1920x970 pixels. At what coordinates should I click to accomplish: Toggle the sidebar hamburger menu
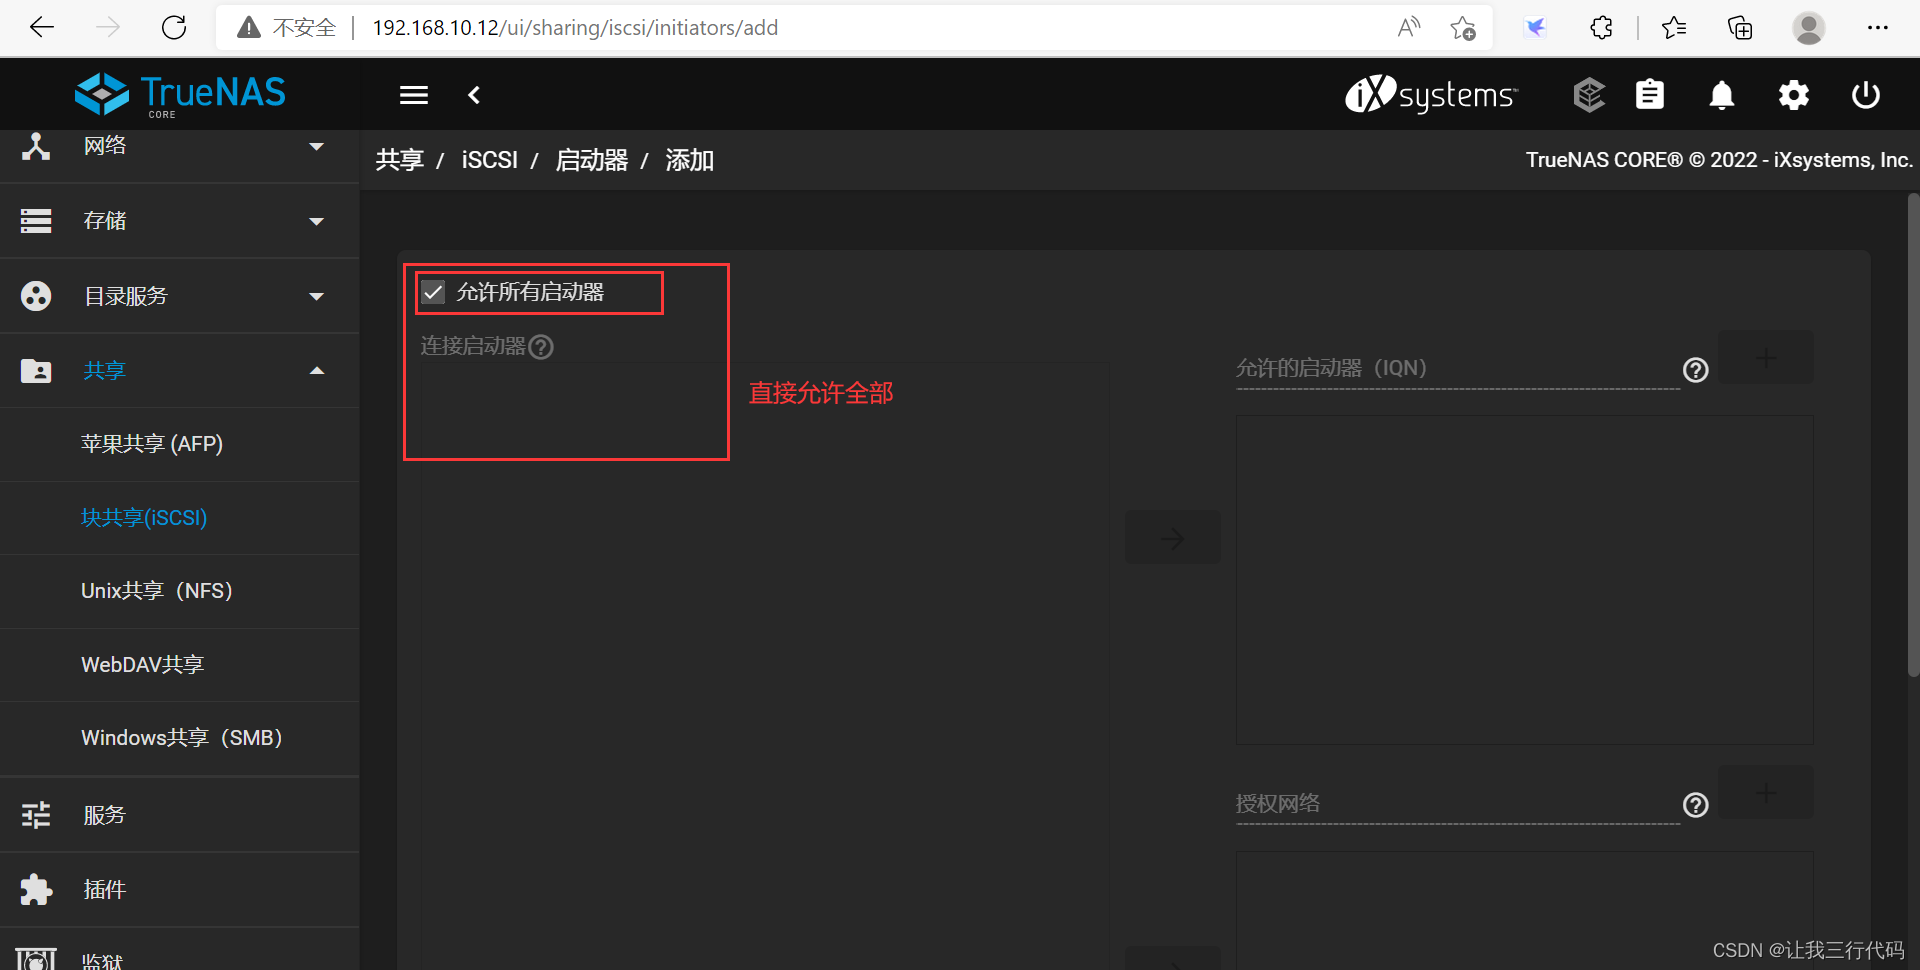pos(414,95)
